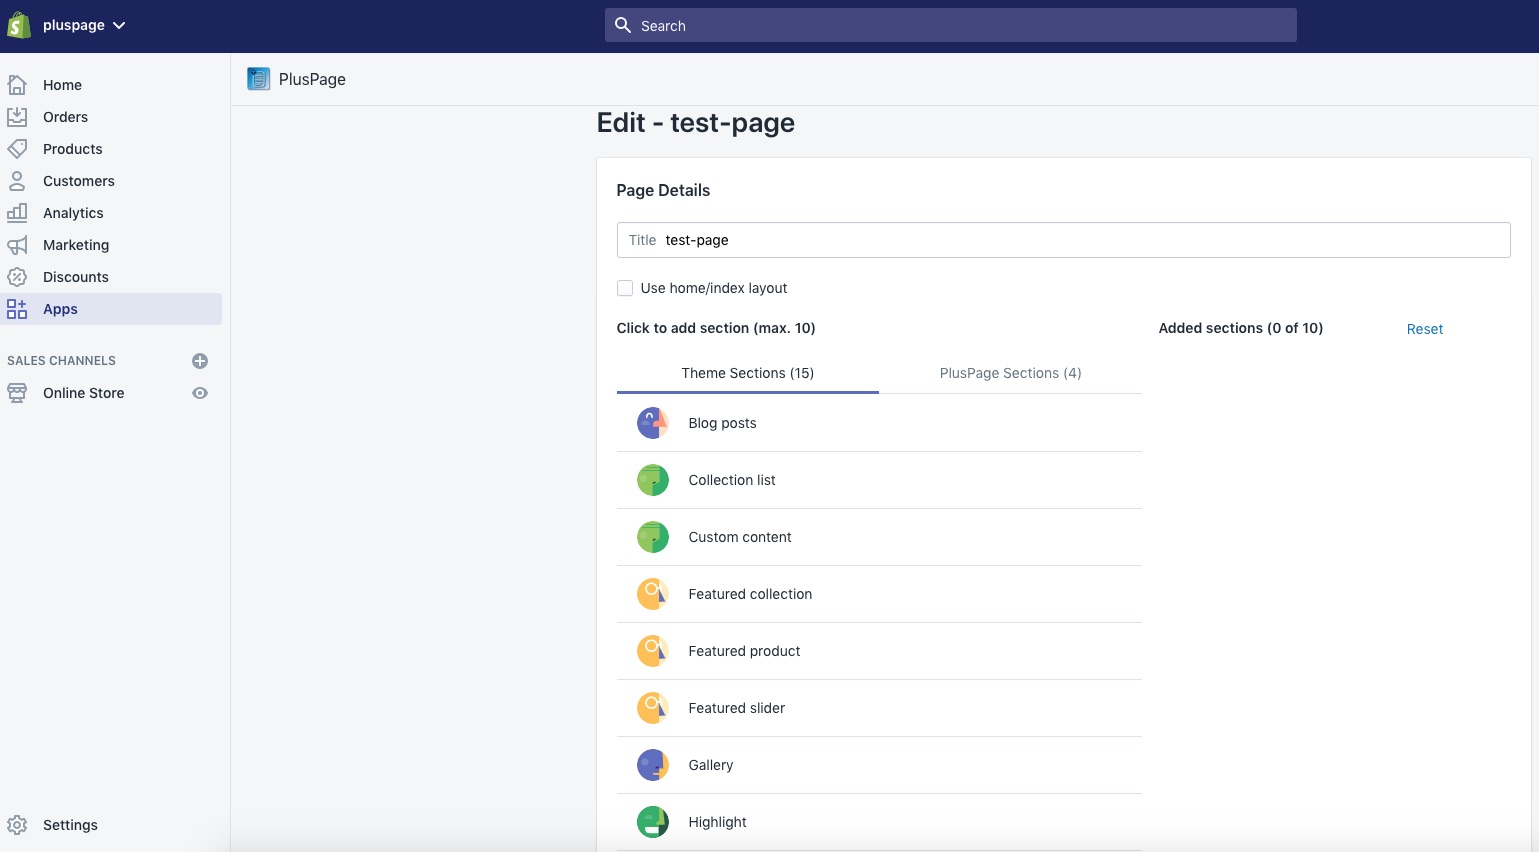
Task: Click the Highlight section icon
Action: point(652,821)
